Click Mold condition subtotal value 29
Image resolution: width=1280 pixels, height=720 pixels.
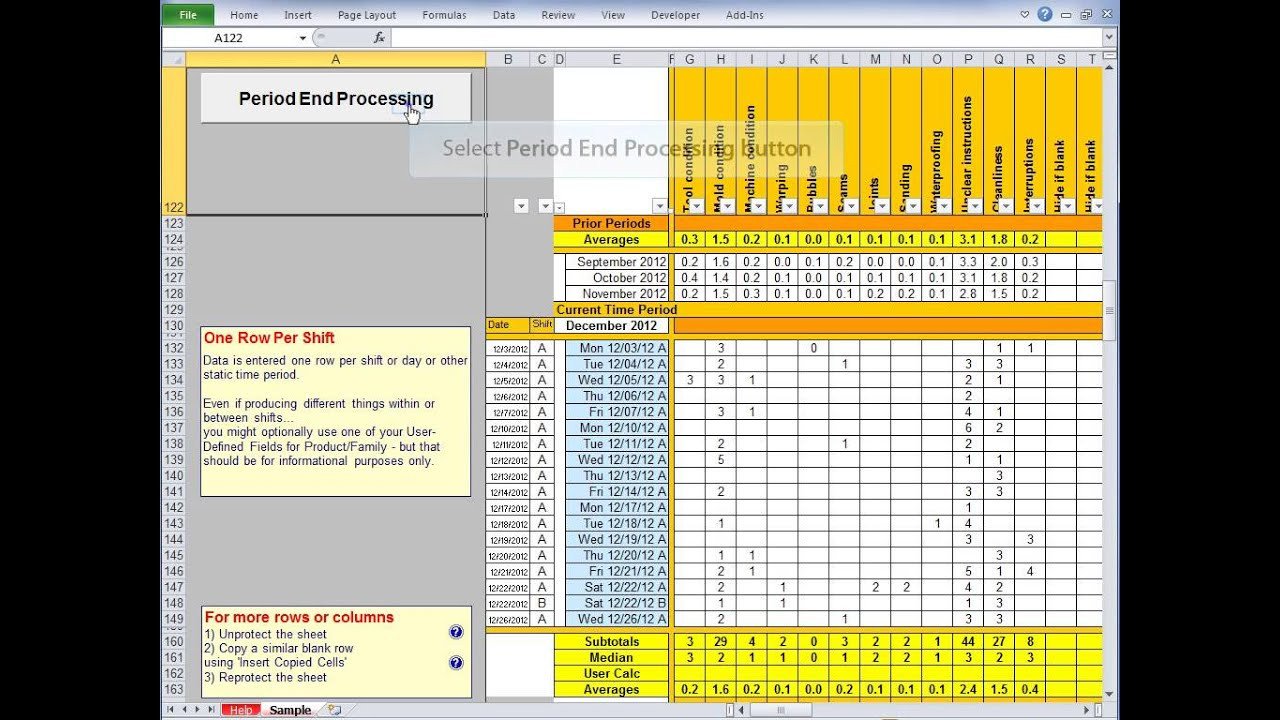click(721, 642)
